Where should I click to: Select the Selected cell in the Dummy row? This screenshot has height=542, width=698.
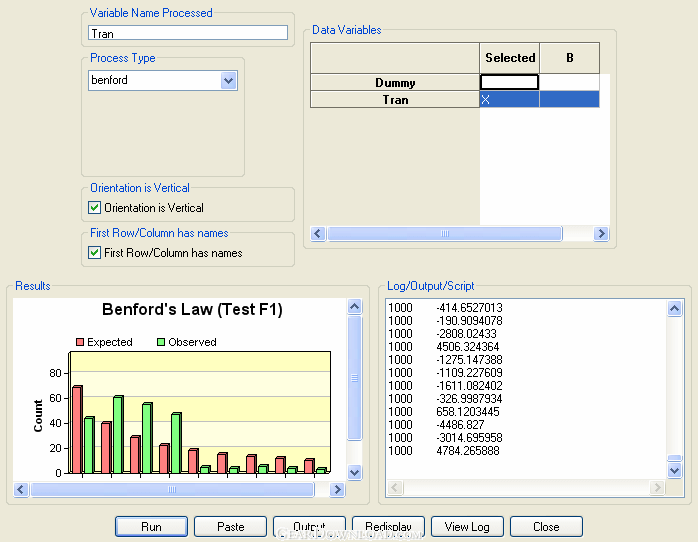pyautogui.click(x=509, y=82)
